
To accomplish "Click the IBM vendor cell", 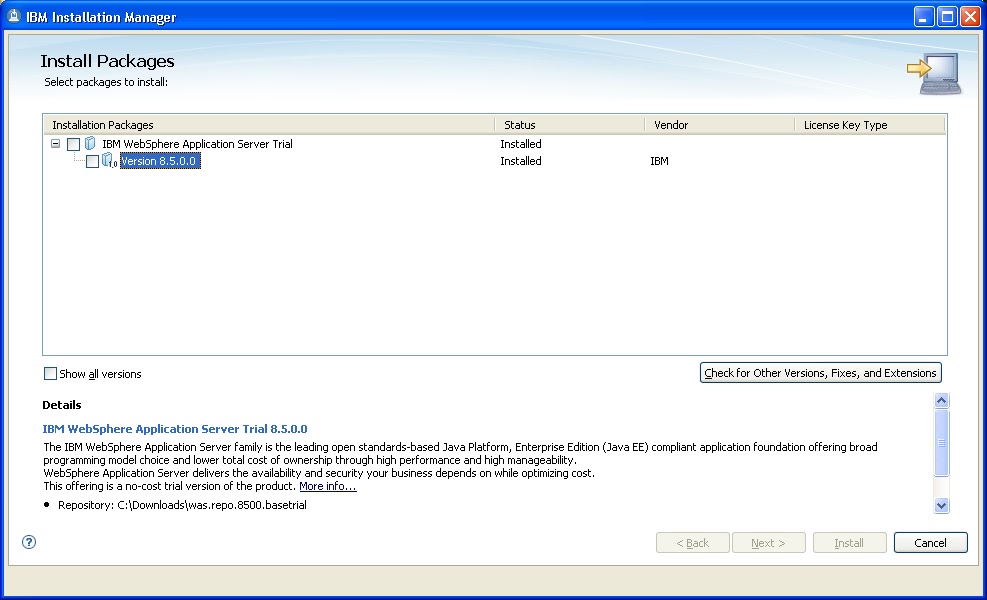I will [659, 161].
